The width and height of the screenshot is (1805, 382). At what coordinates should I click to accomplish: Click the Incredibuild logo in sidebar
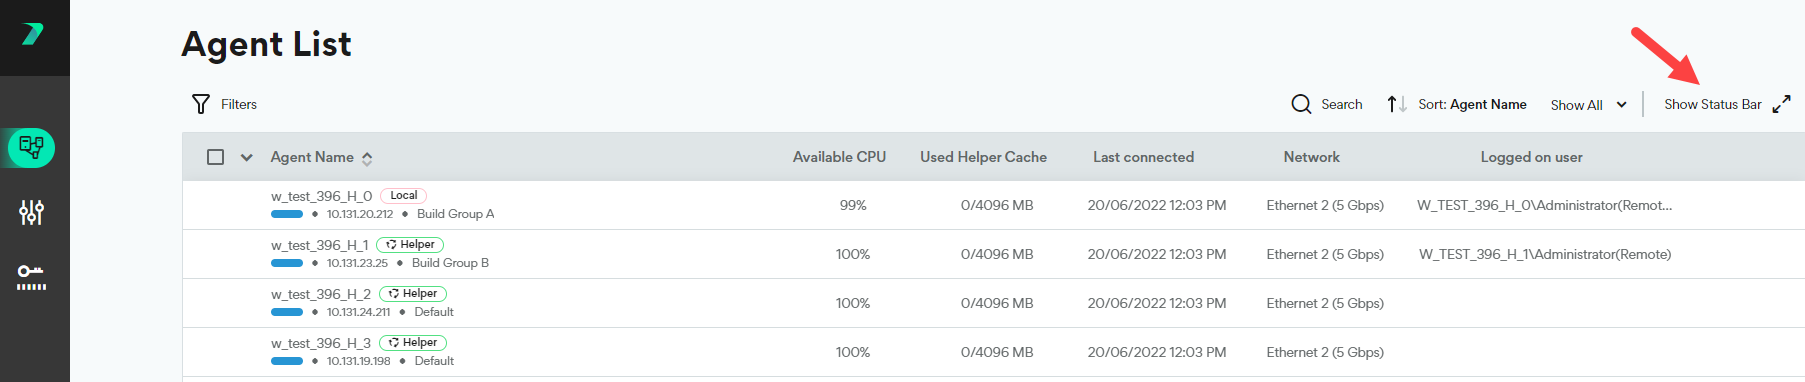click(x=33, y=35)
